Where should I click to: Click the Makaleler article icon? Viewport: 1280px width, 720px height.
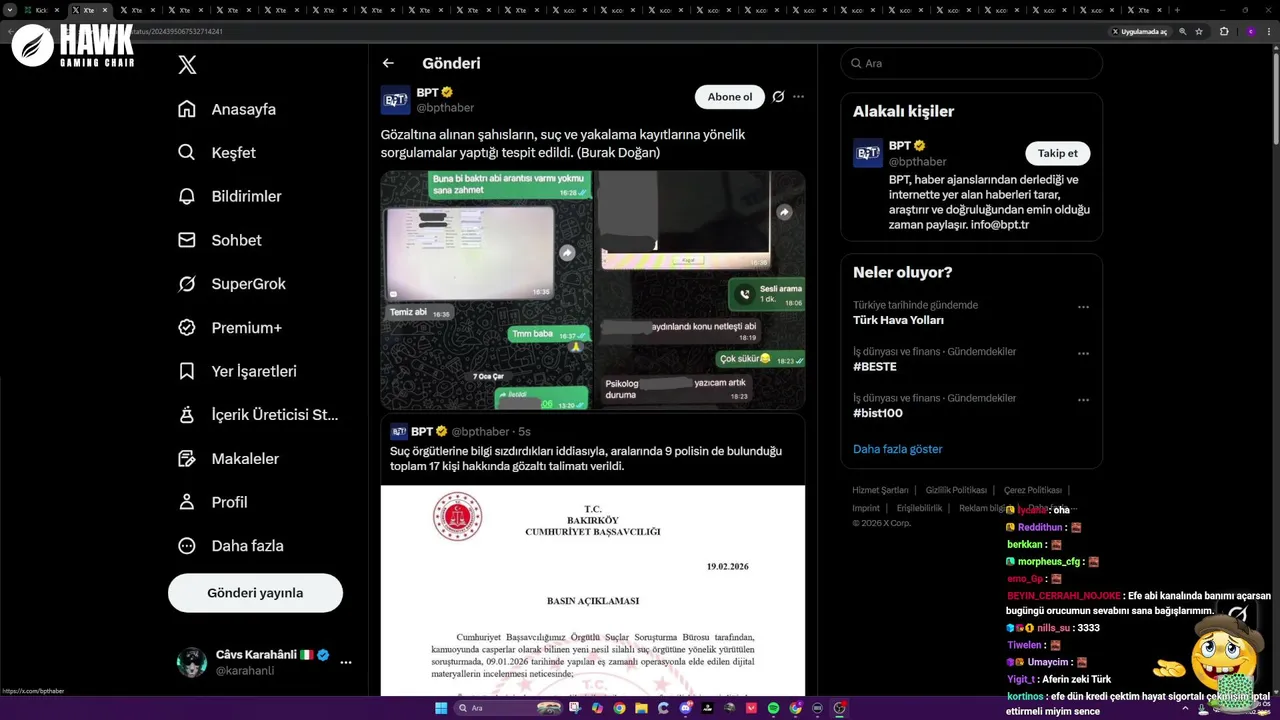tap(187, 458)
